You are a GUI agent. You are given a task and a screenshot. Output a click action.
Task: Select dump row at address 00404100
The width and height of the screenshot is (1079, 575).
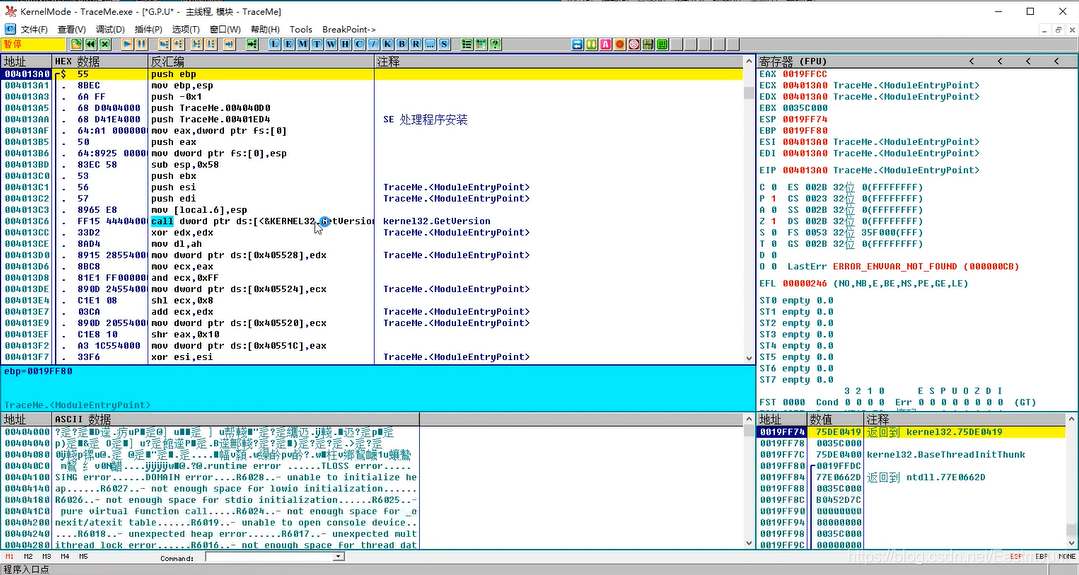coord(209,477)
